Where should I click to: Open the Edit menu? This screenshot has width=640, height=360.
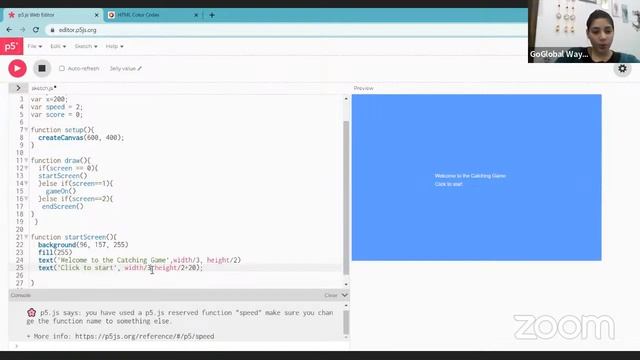[58, 47]
